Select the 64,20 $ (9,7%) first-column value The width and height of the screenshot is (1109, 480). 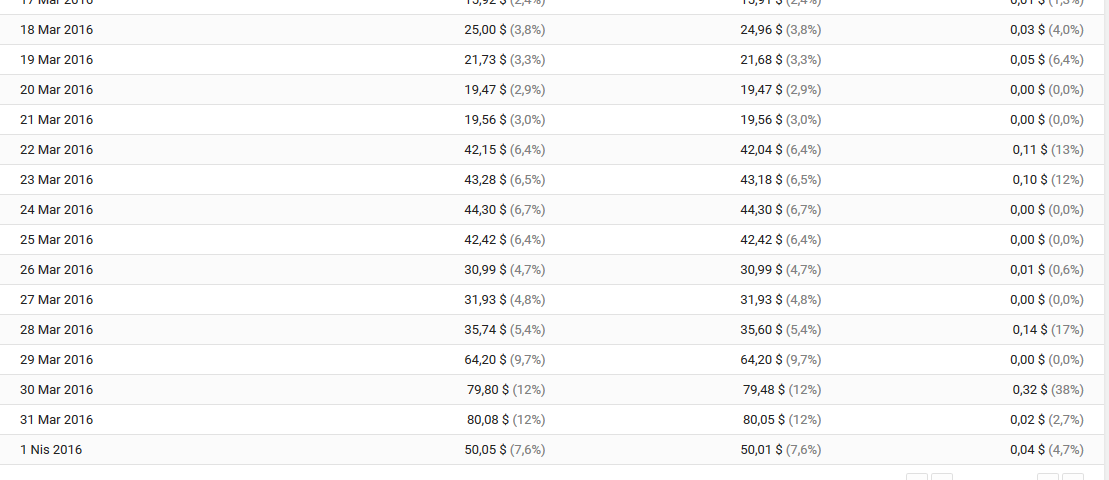point(505,360)
